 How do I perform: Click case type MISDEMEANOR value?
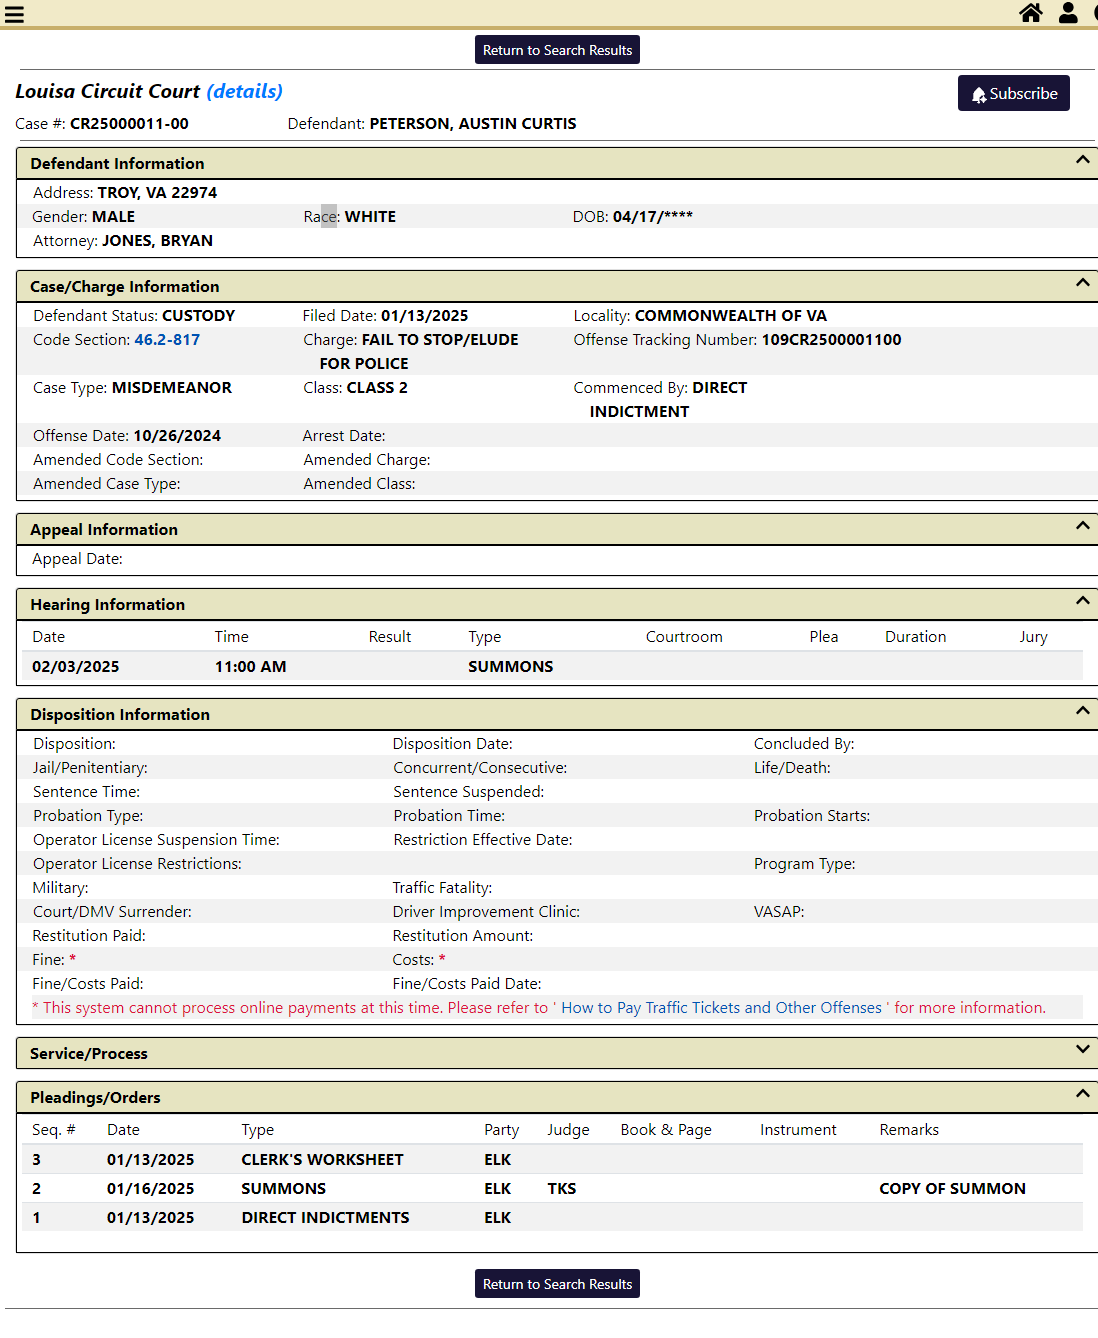point(172,388)
